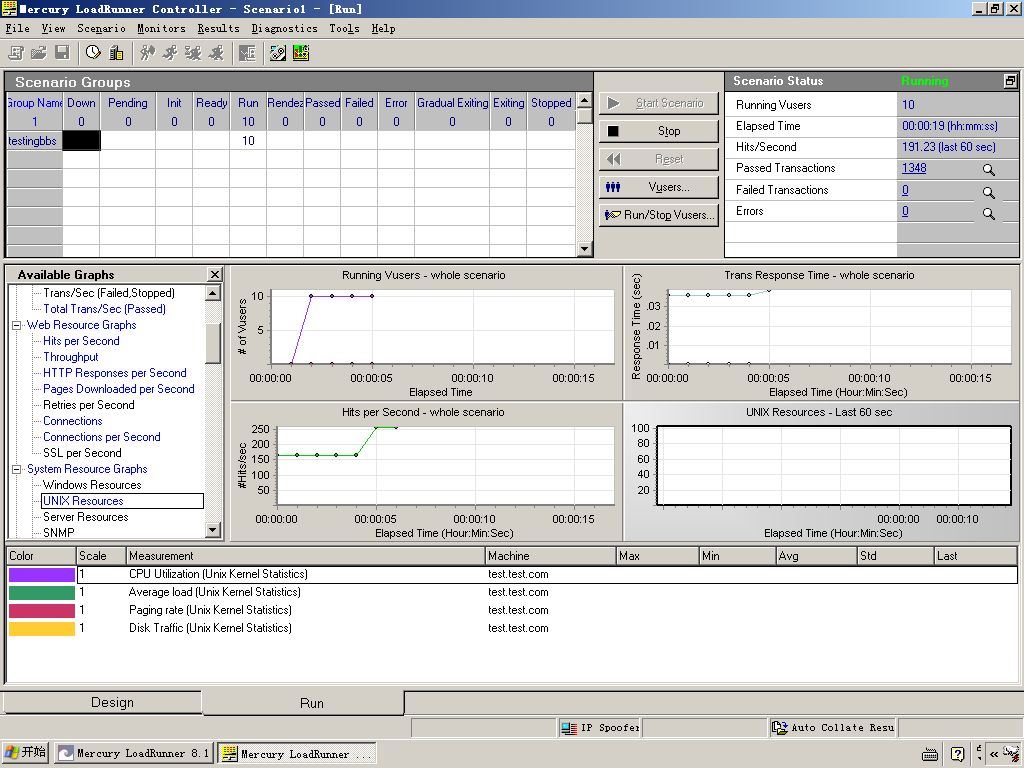The width and height of the screenshot is (1024, 768).
Task: Expand hidden system tray icons chevron
Action: point(994,754)
